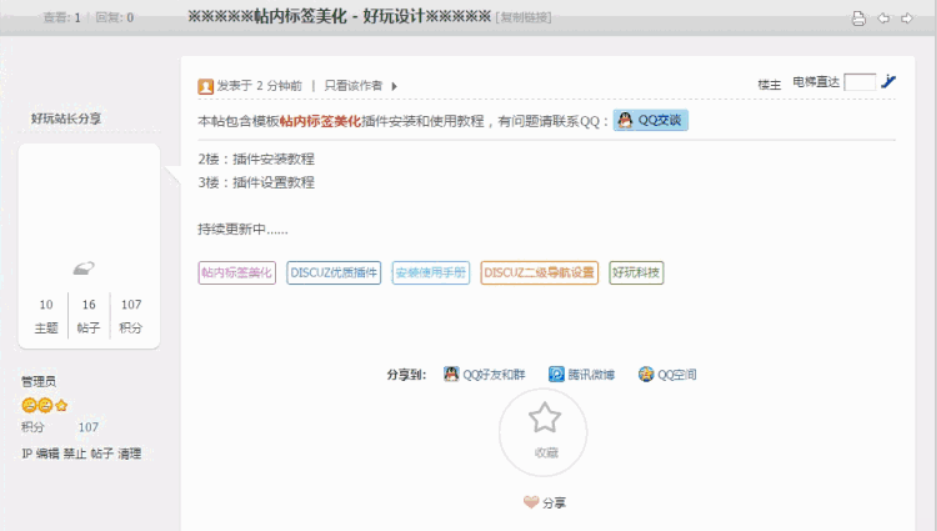Click the 清理 admin link
The image size is (937, 531).
(130, 453)
